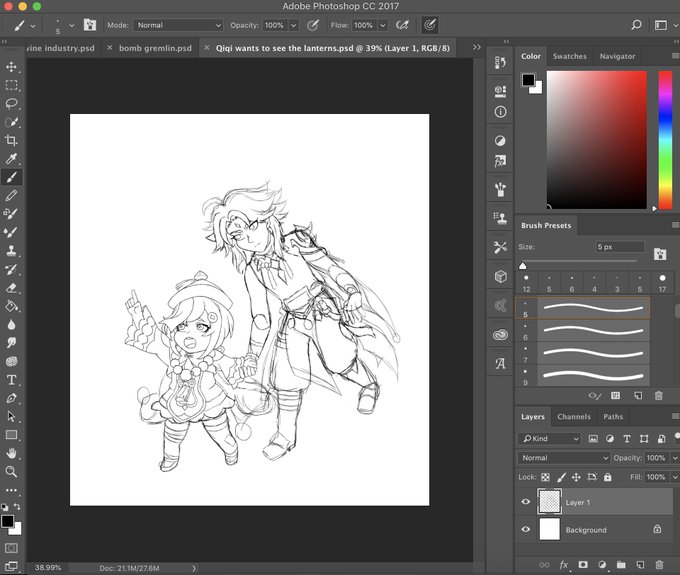Switch to Paths tab

coord(613,416)
